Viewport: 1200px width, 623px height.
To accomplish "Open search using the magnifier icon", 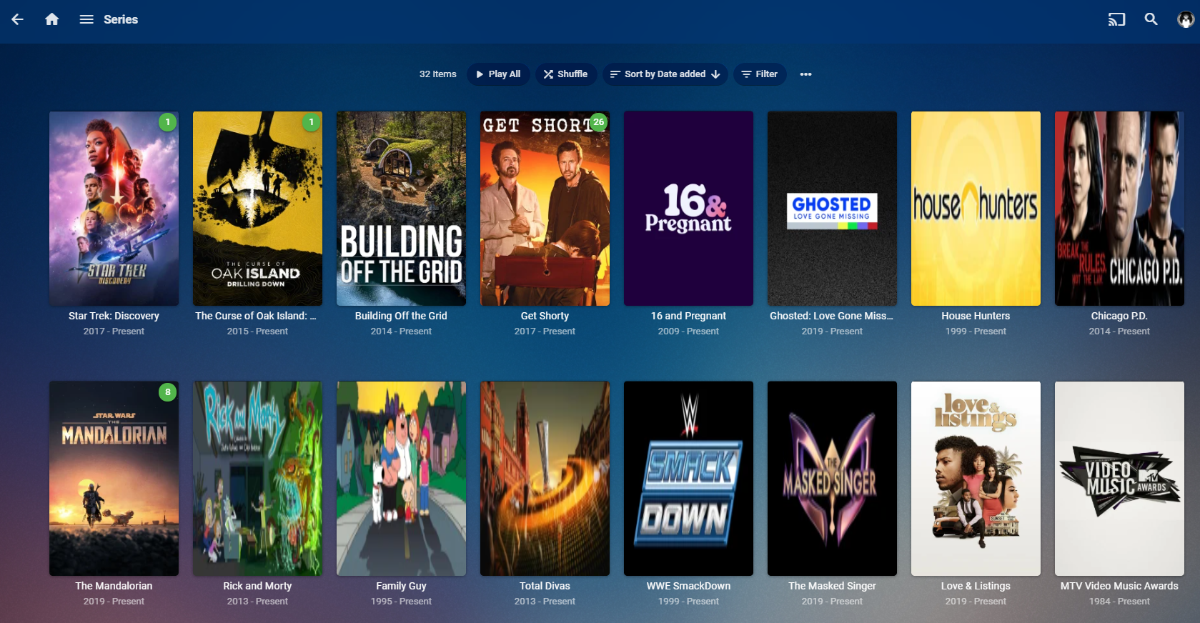I will pyautogui.click(x=1151, y=18).
